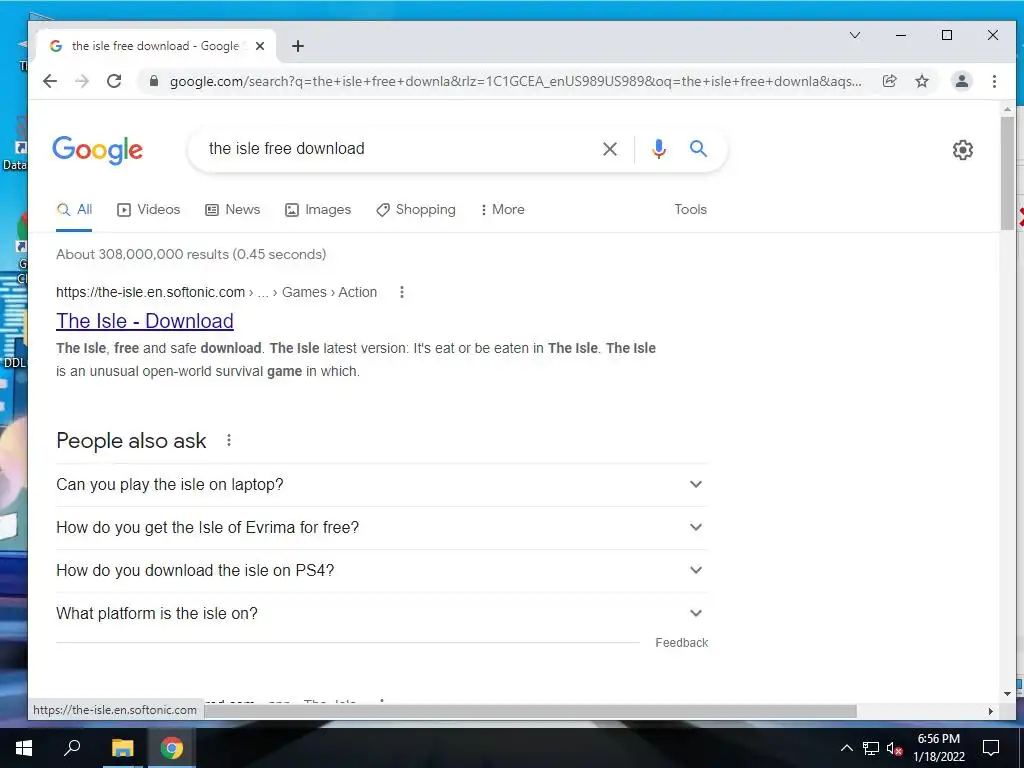Bookmark this page with the star icon

(x=921, y=81)
